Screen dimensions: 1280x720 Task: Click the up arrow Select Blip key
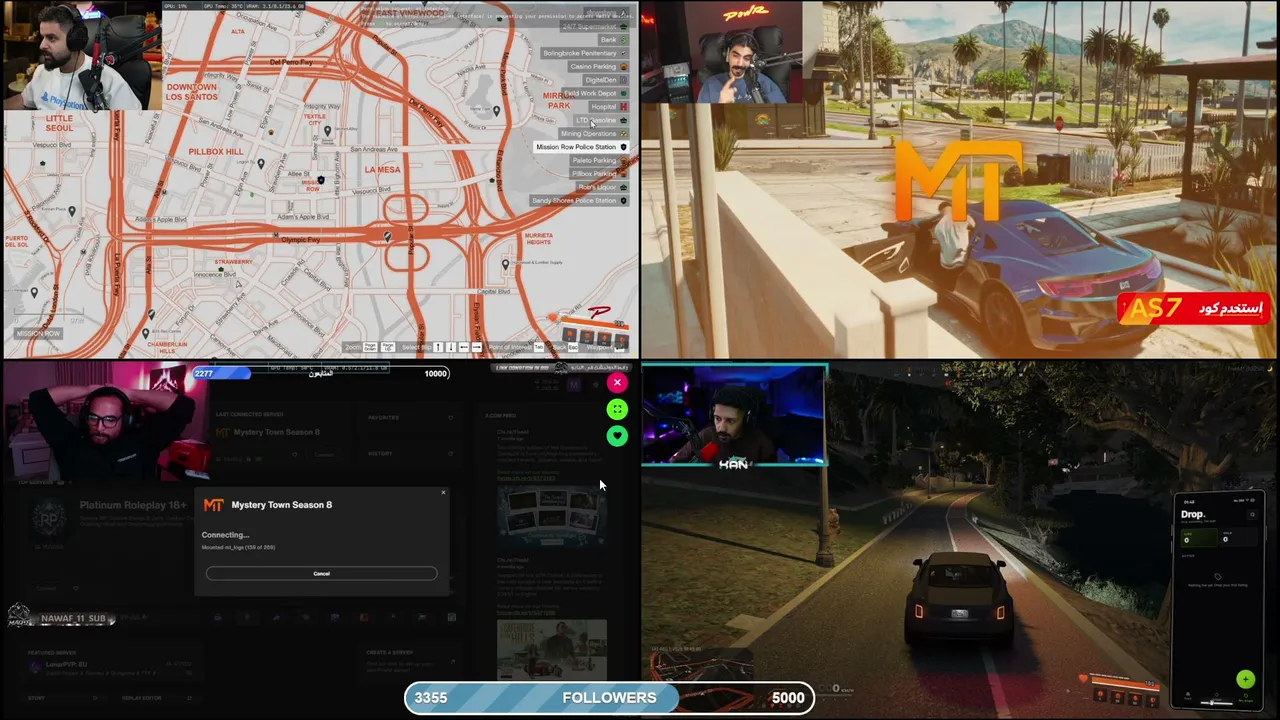pyautogui.click(x=437, y=347)
